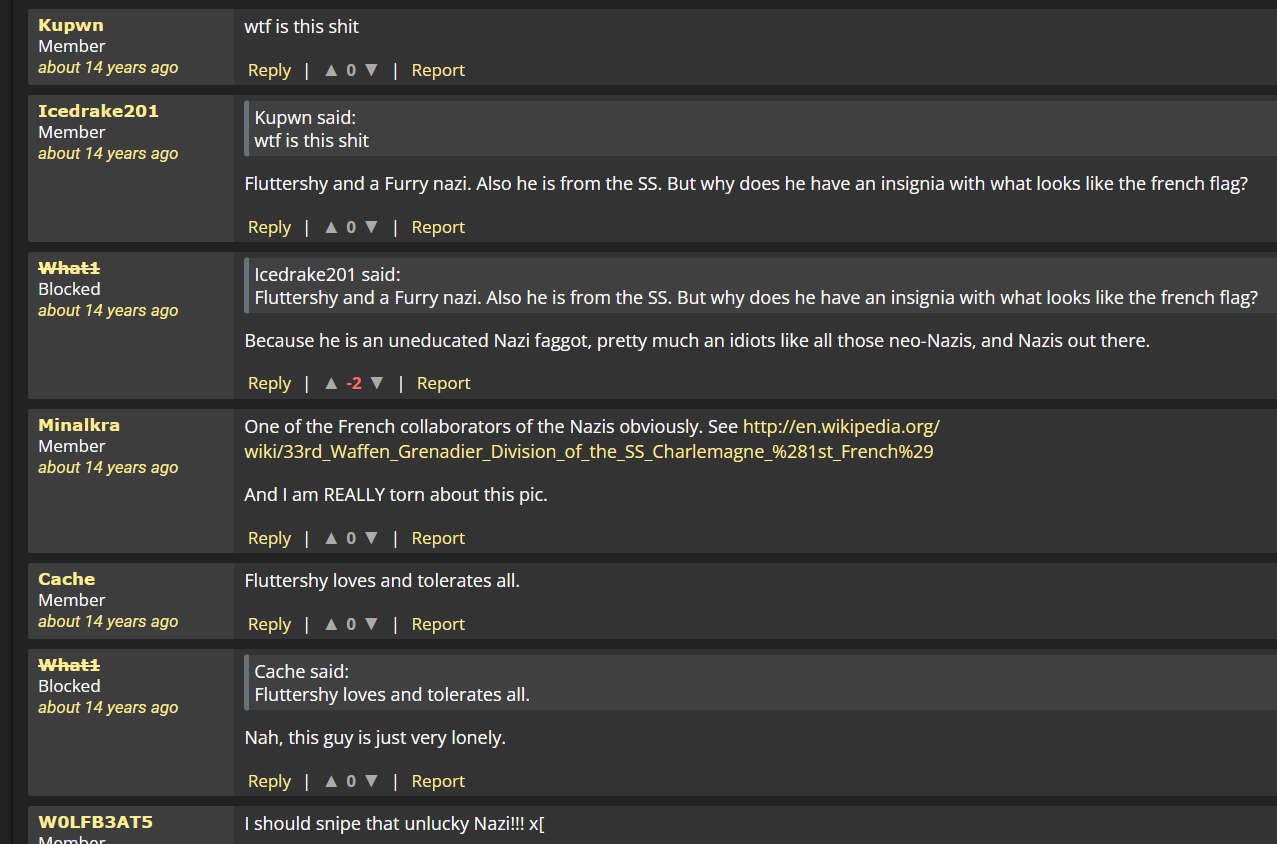This screenshot has width=1277, height=844.
Task: Downvote Kupwn's comment
Action: [371, 70]
